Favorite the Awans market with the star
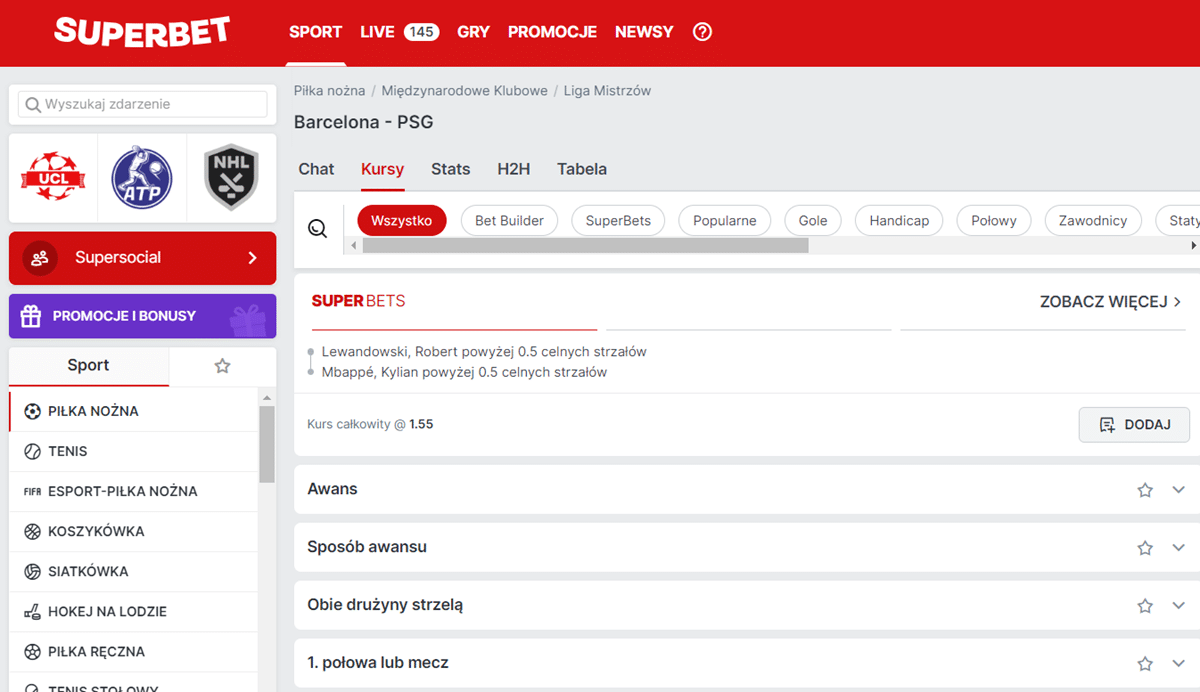The height and width of the screenshot is (692, 1200). pyautogui.click(x=1145, y=490)
